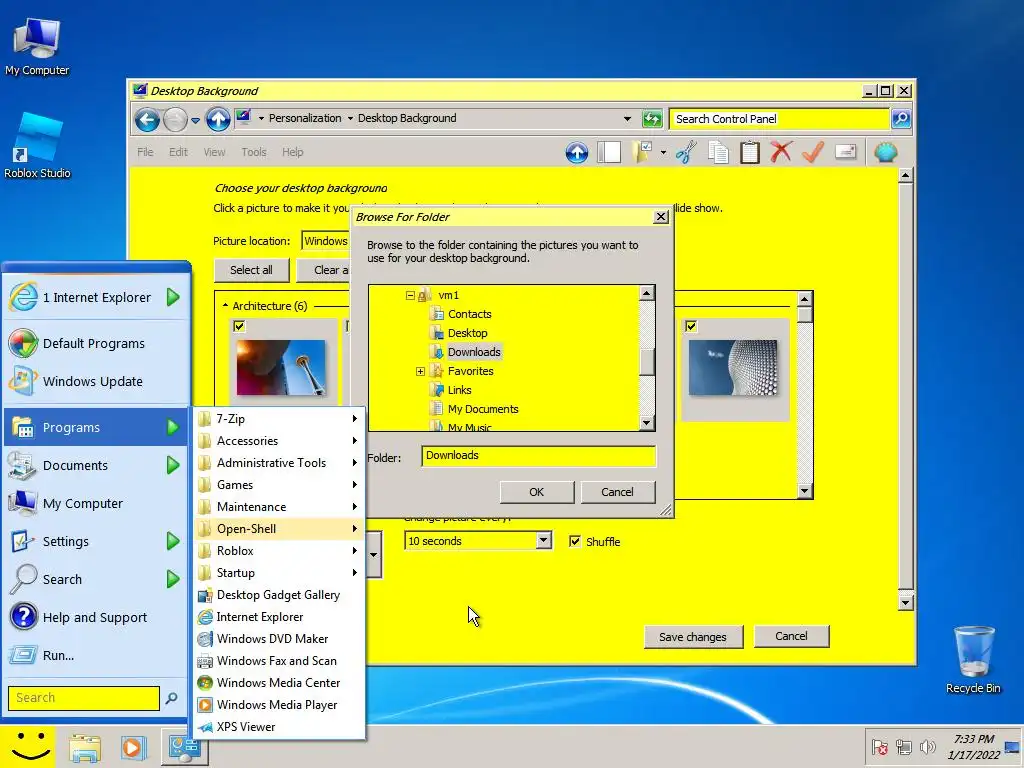Screen dimensions: 1024x768
Task: Select the silver building wallpaper thumbnail
Action: click(733, 367)
